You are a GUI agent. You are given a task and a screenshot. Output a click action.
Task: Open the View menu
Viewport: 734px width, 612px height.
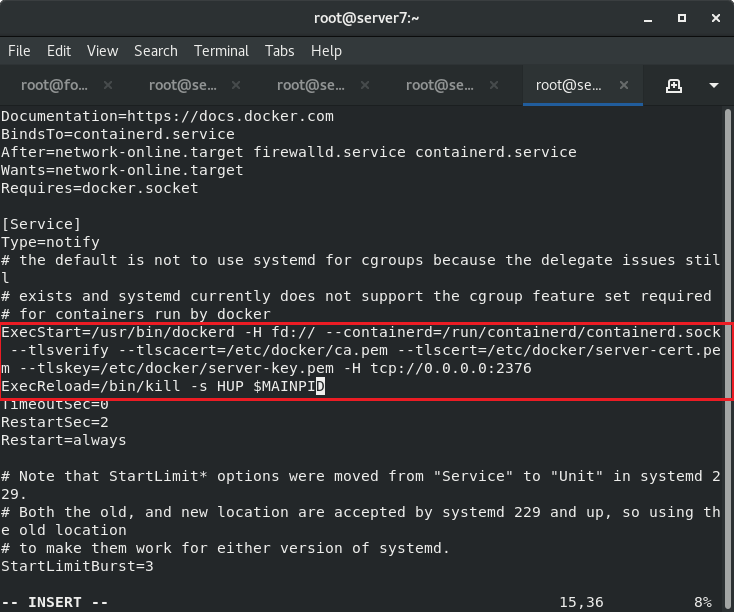pyautogui.click(x=103, y=51)
